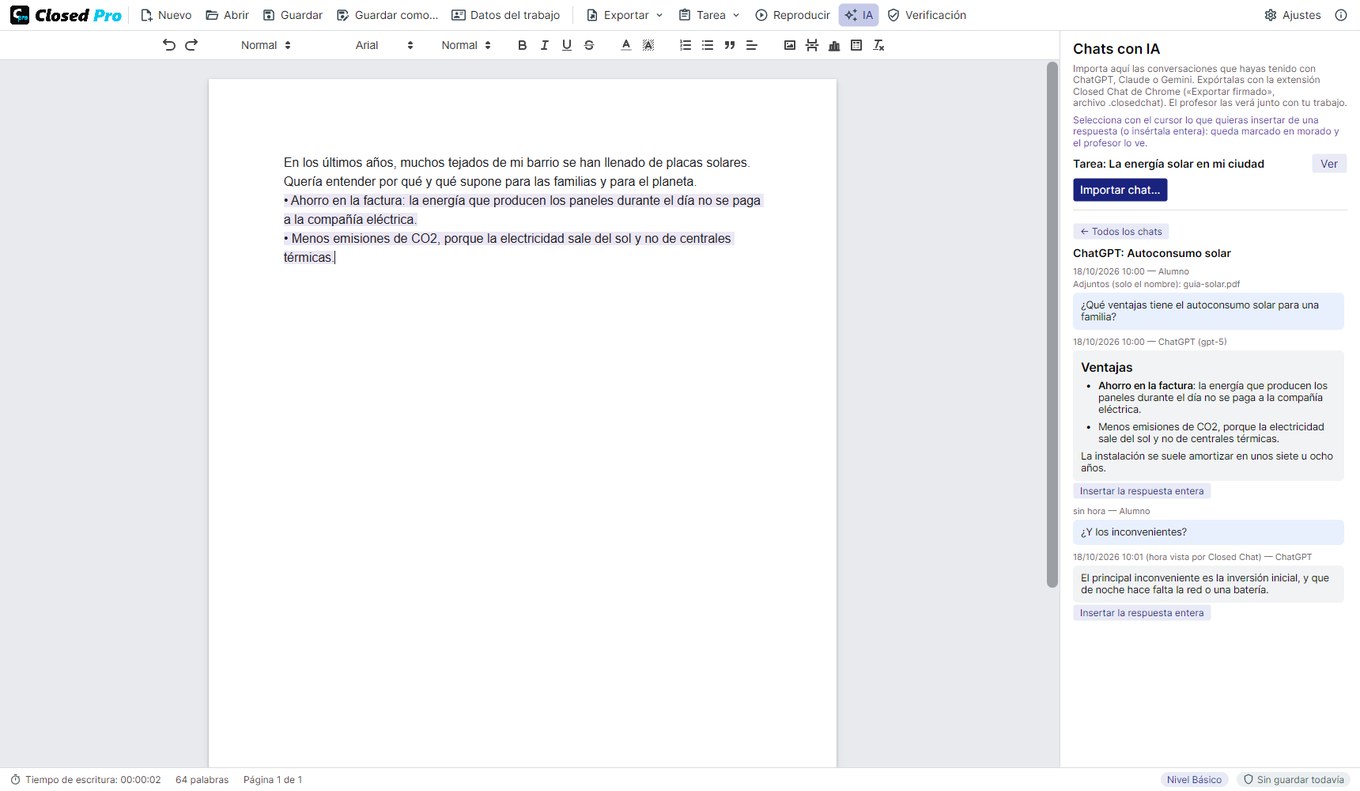Open the Arial font dropdown
1360x791 pixels.
click(384, 45)
